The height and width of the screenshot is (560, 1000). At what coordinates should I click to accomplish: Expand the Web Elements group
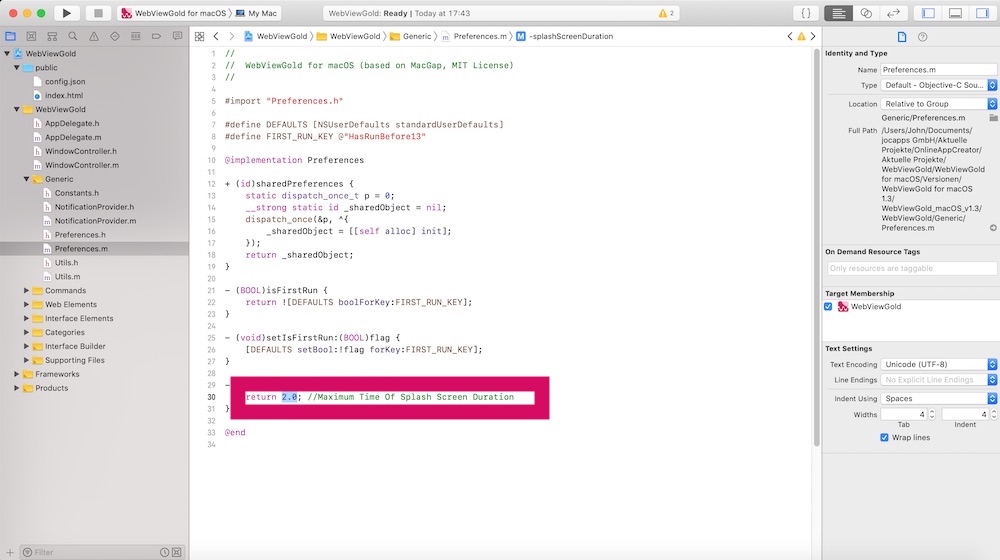26,304
